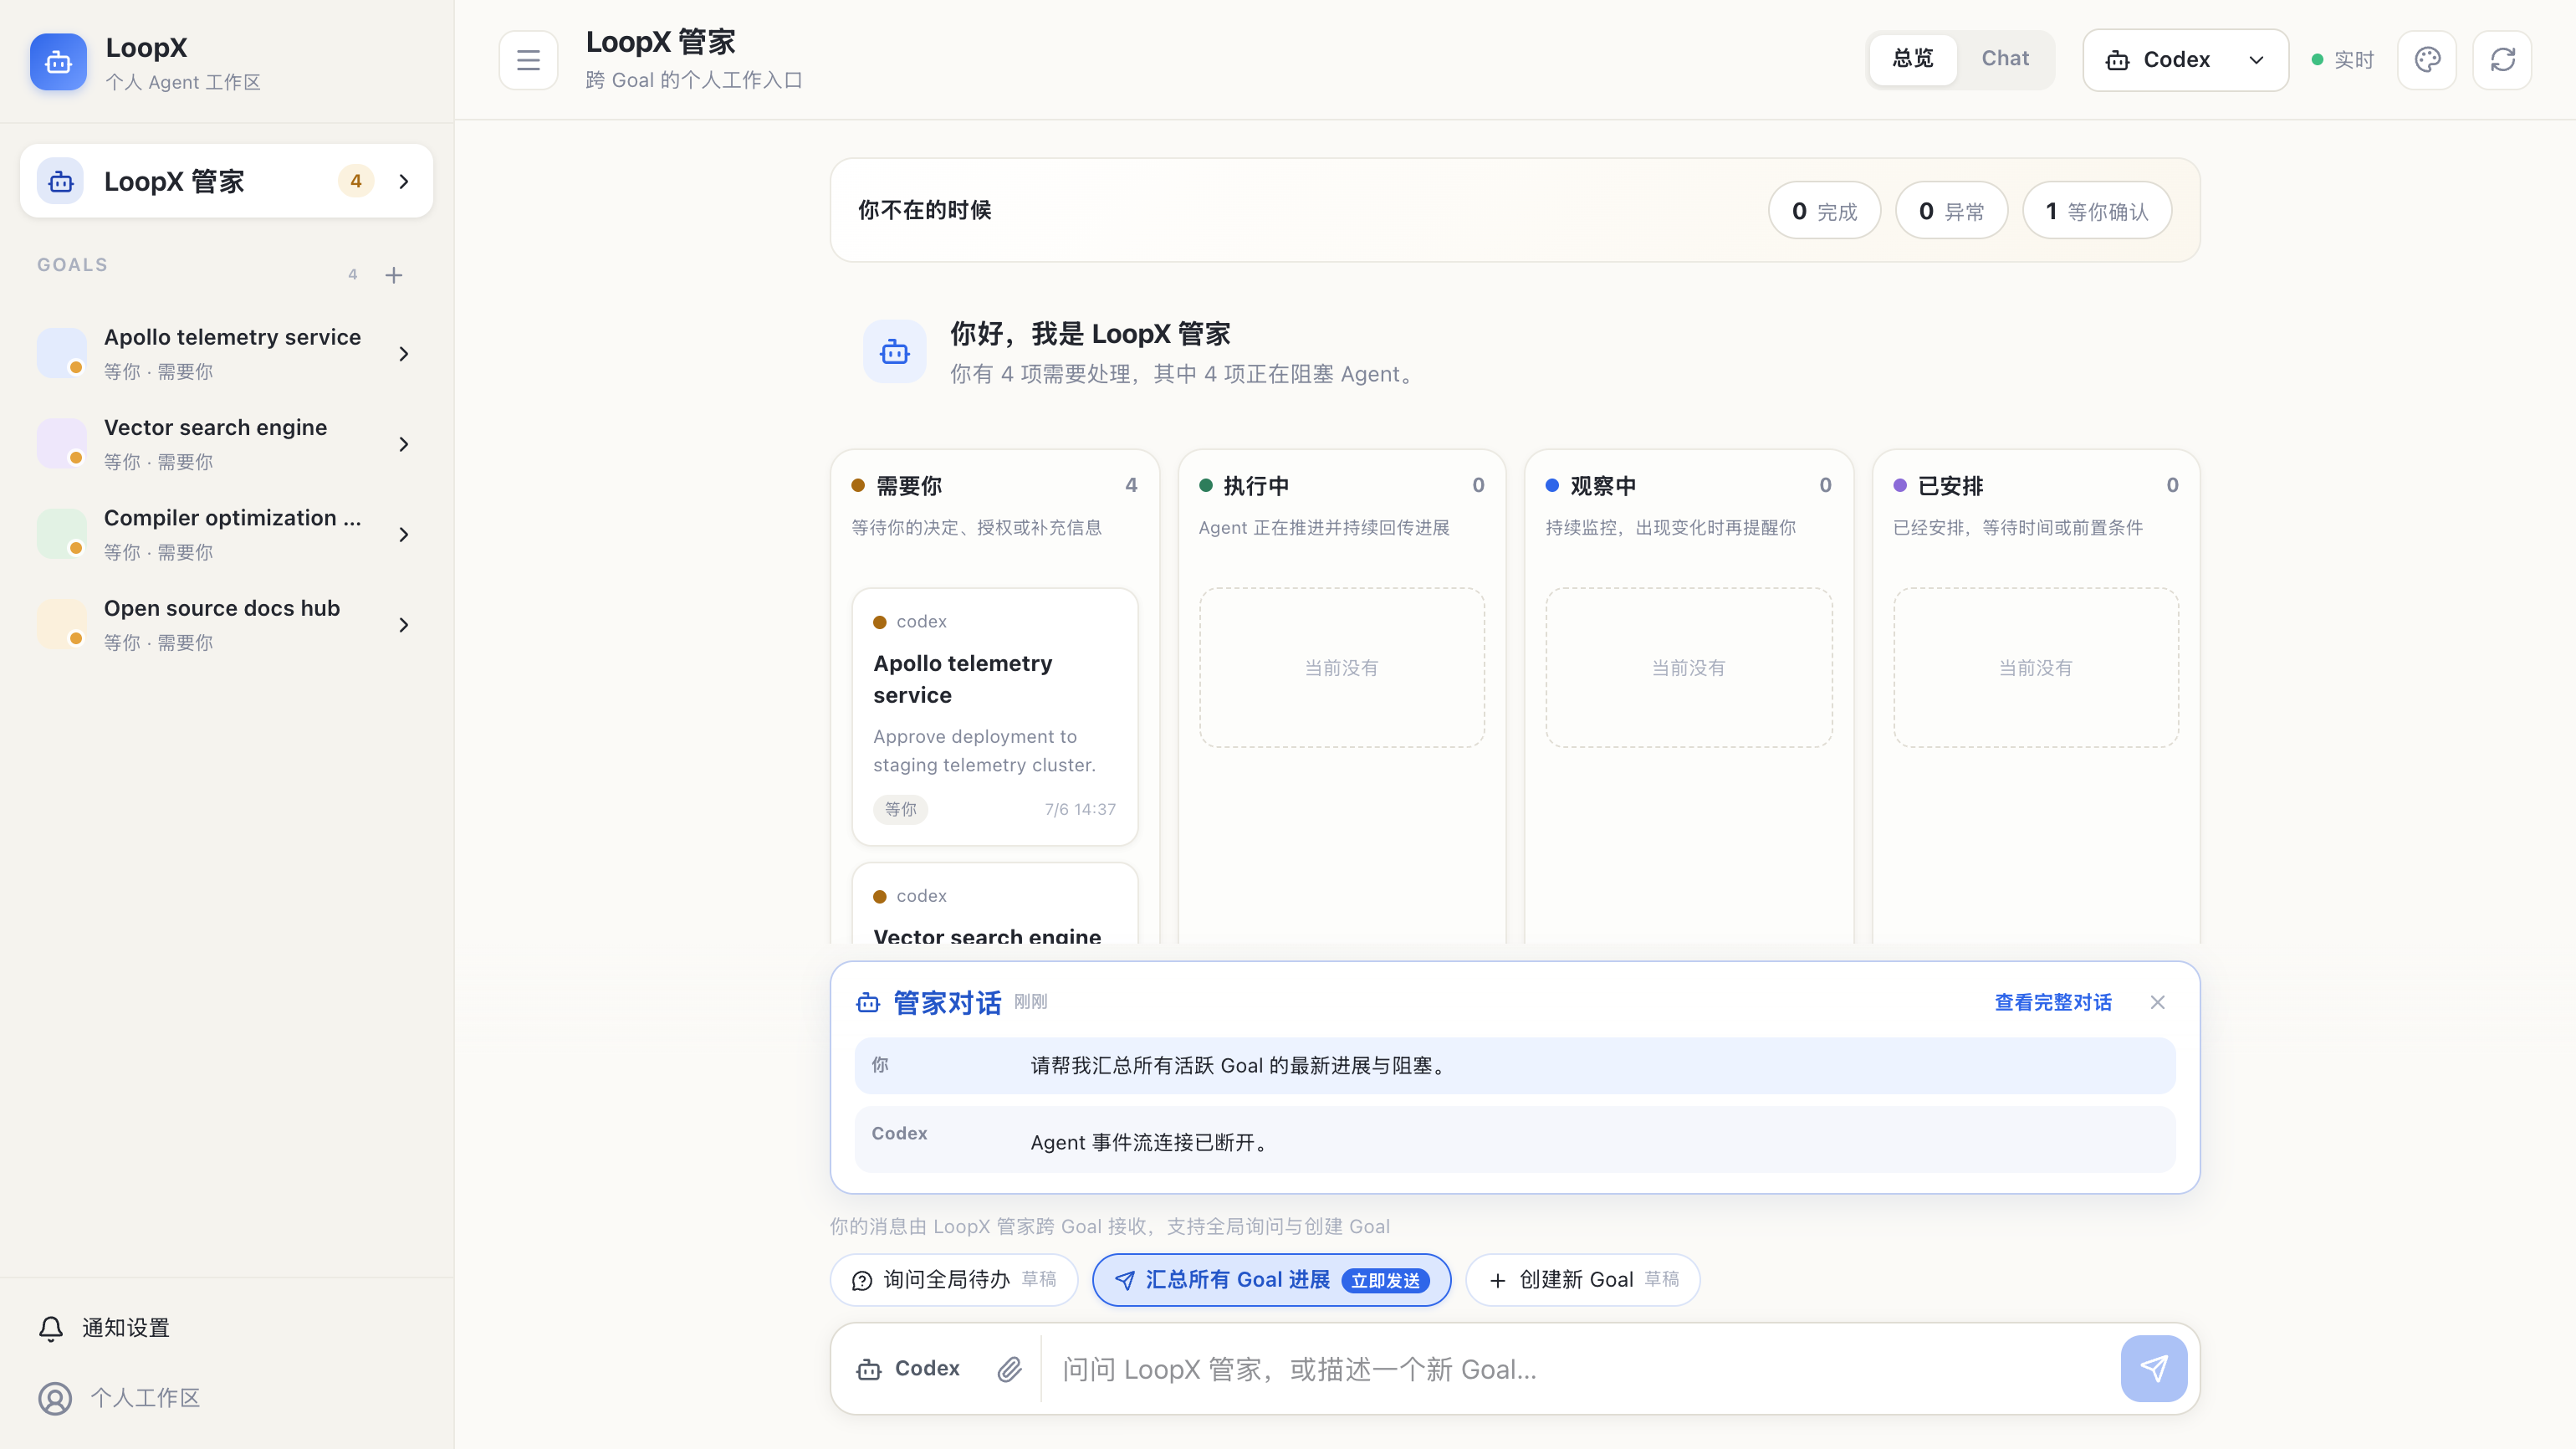Viewport: 2576px width, 1449px height.
Task: Close the 管家对话 panel
Action: [2157, 1002]
